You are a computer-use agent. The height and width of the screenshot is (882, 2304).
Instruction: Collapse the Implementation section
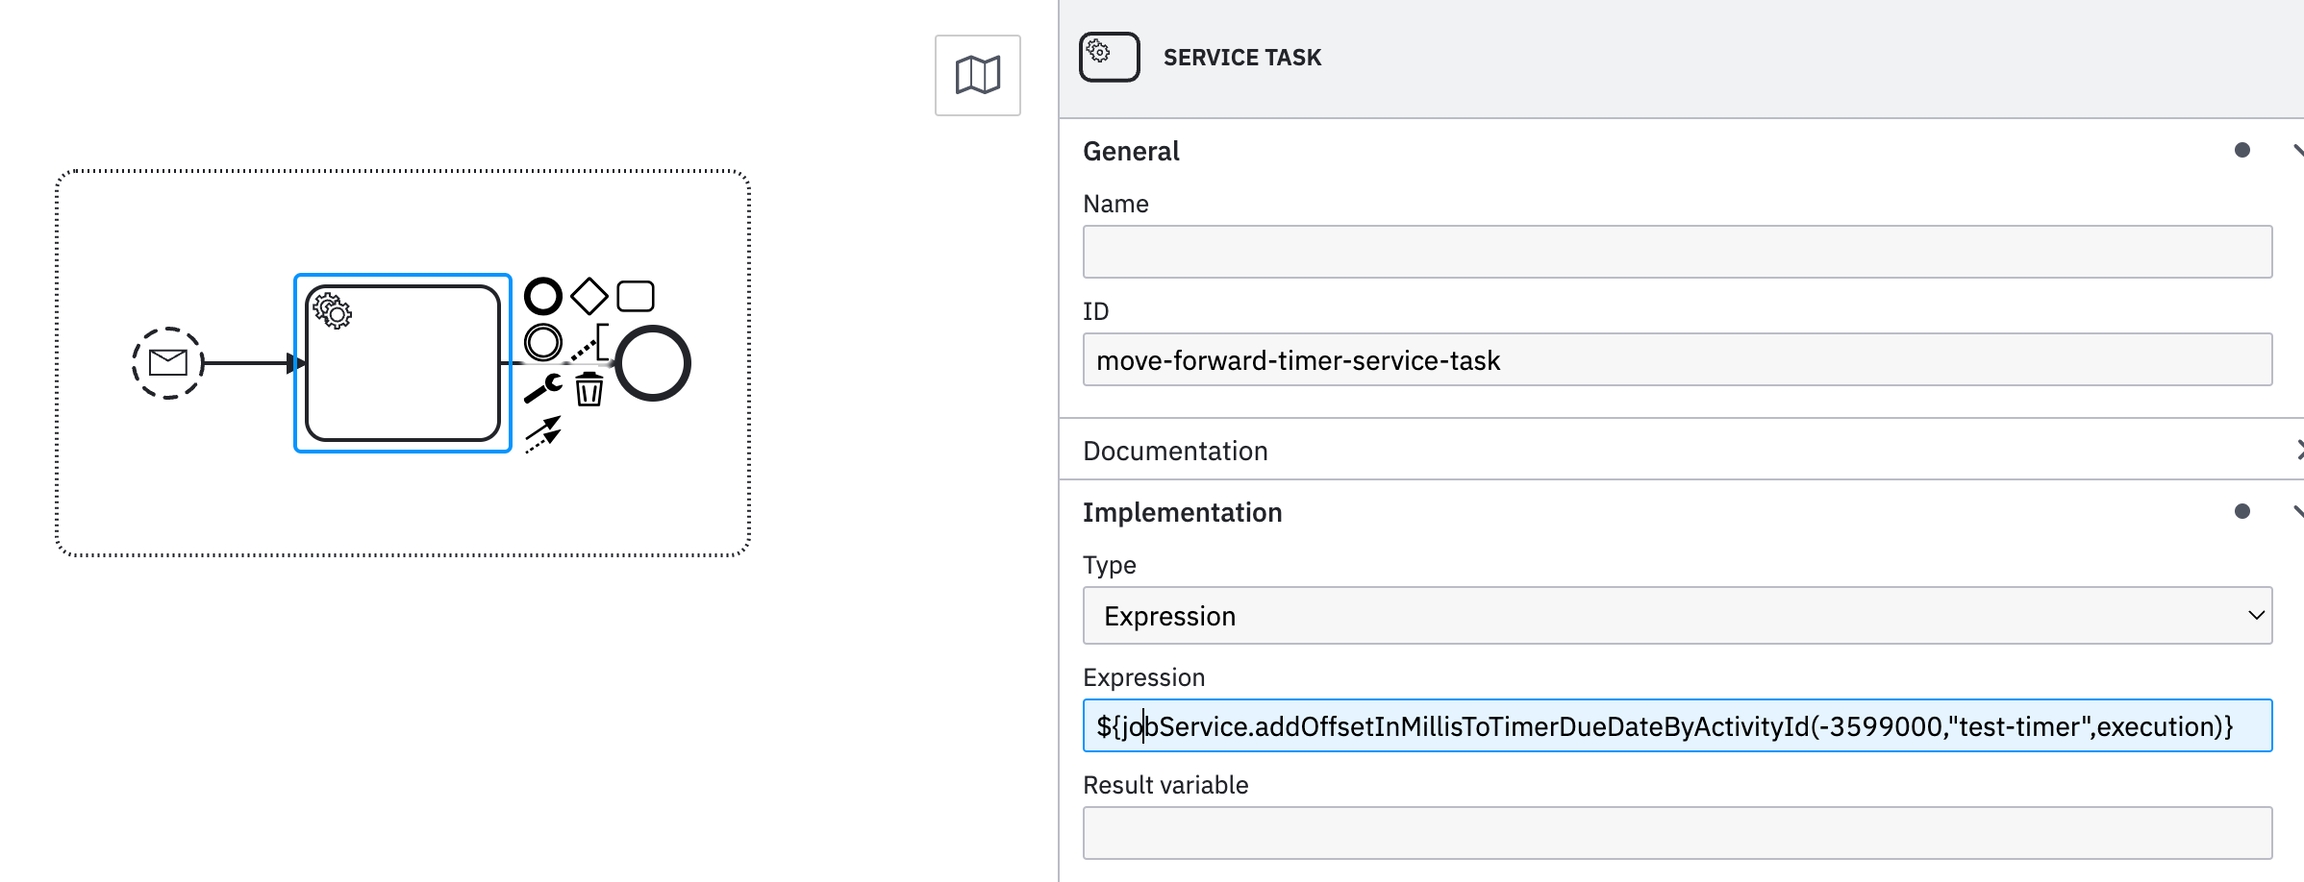(x=2296, y=512)
